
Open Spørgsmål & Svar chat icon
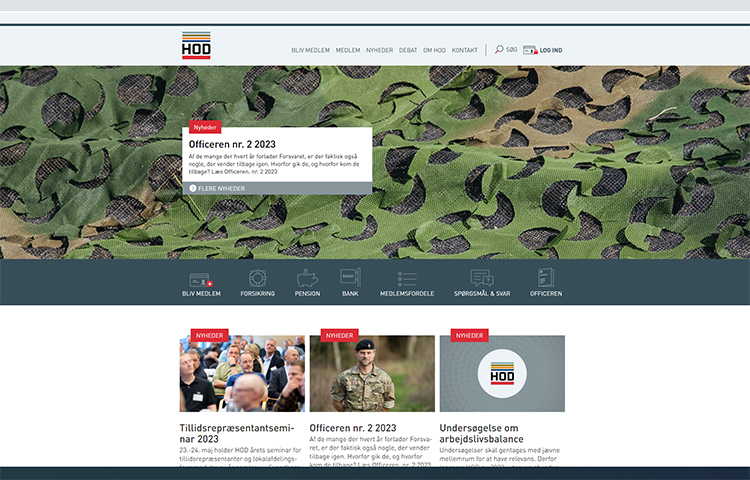click(x=482, y=279)
